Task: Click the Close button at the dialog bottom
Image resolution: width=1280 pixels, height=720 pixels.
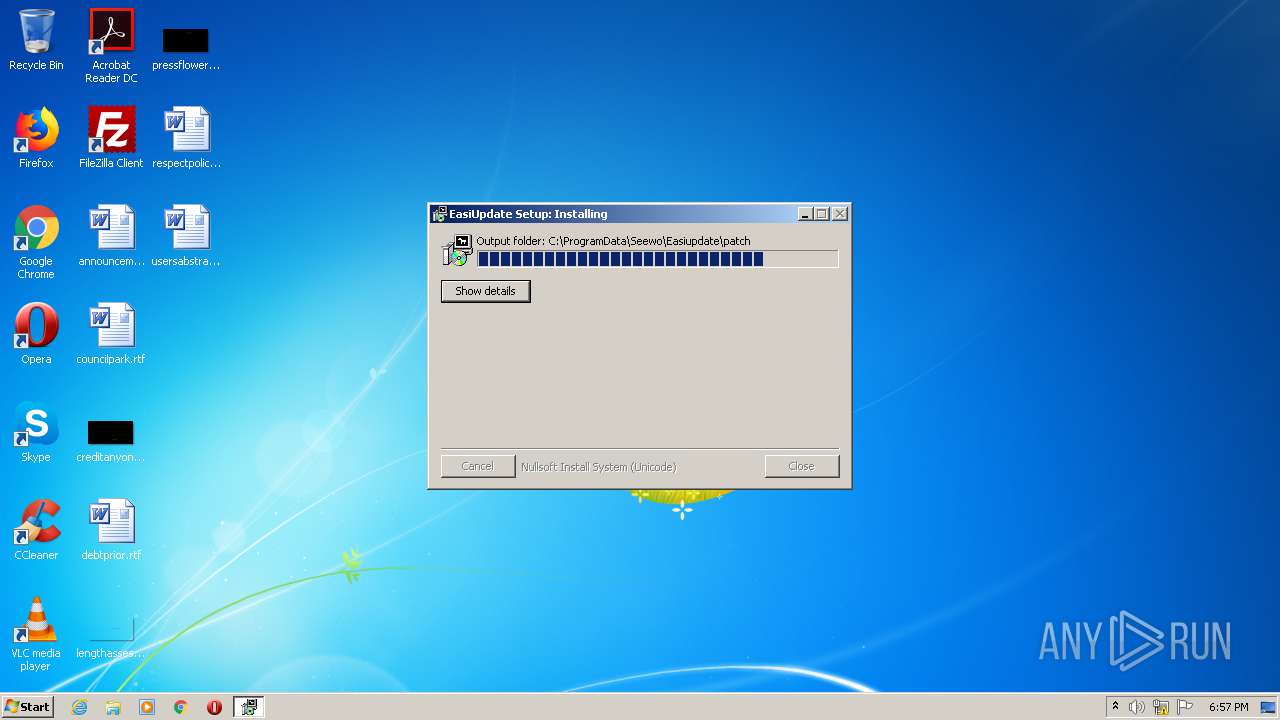Action: pyautogui.click(x=801, y=466)
